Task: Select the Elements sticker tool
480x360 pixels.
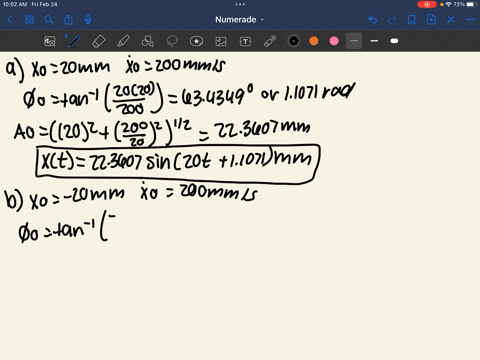Action: pos(196,41)
